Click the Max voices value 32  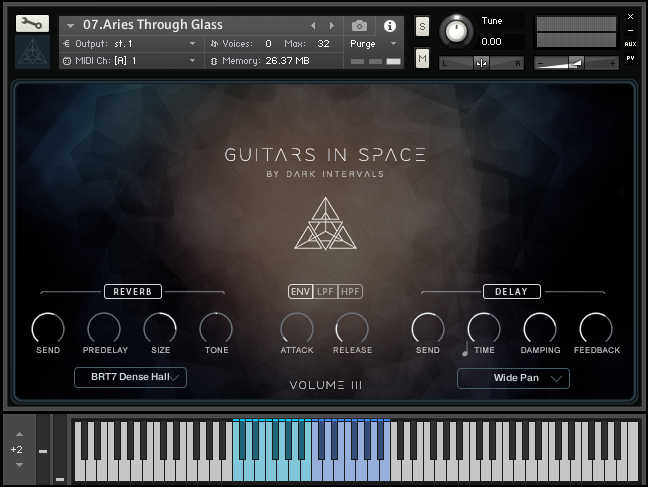click(323, 43)
